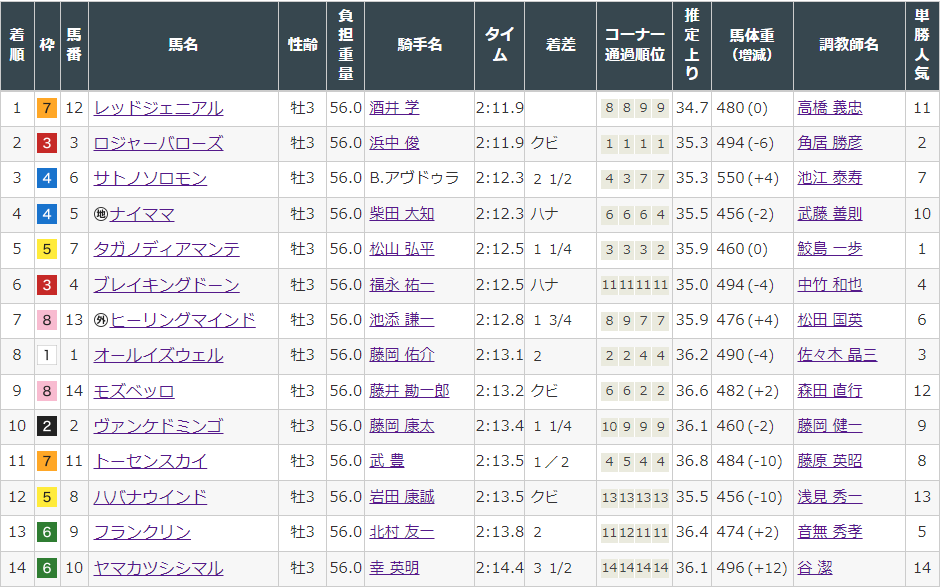The width and height of the screenshot is (941, 588).
Task: Open trainer 池江 泰寿 link
Action: pyautogui.click(x=830, y=178)
